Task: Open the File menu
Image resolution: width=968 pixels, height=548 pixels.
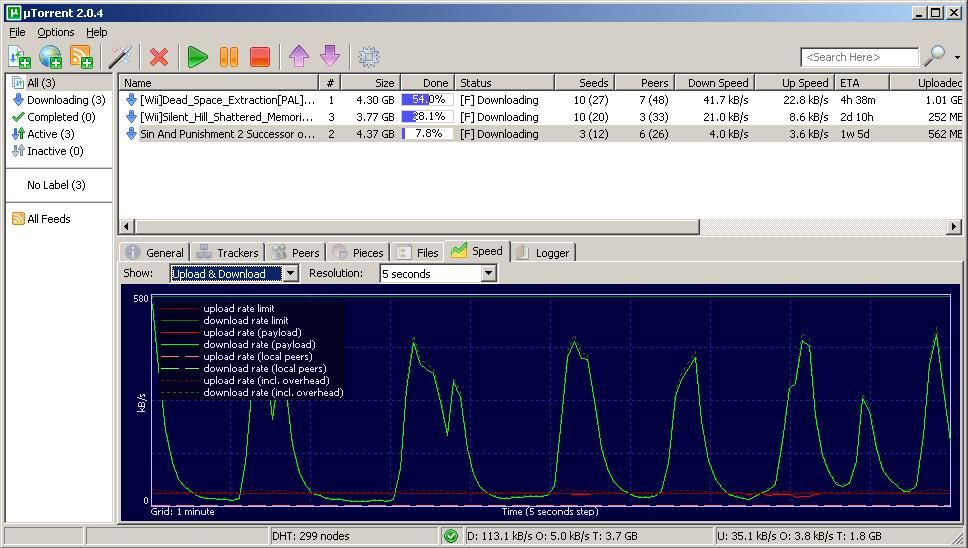Action: coord(17,32)
